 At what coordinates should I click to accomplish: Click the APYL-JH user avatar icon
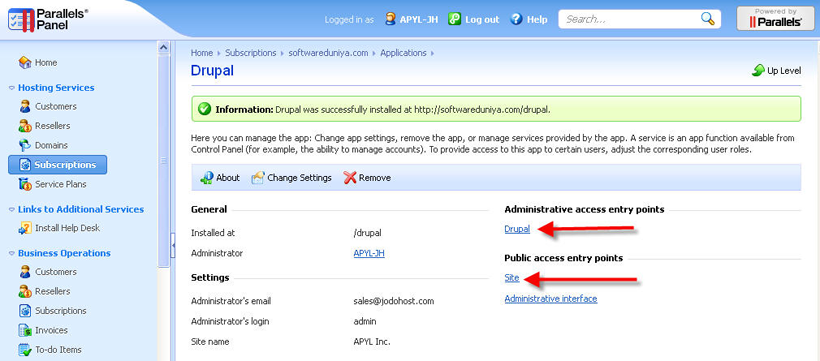(x=390, y=19)
